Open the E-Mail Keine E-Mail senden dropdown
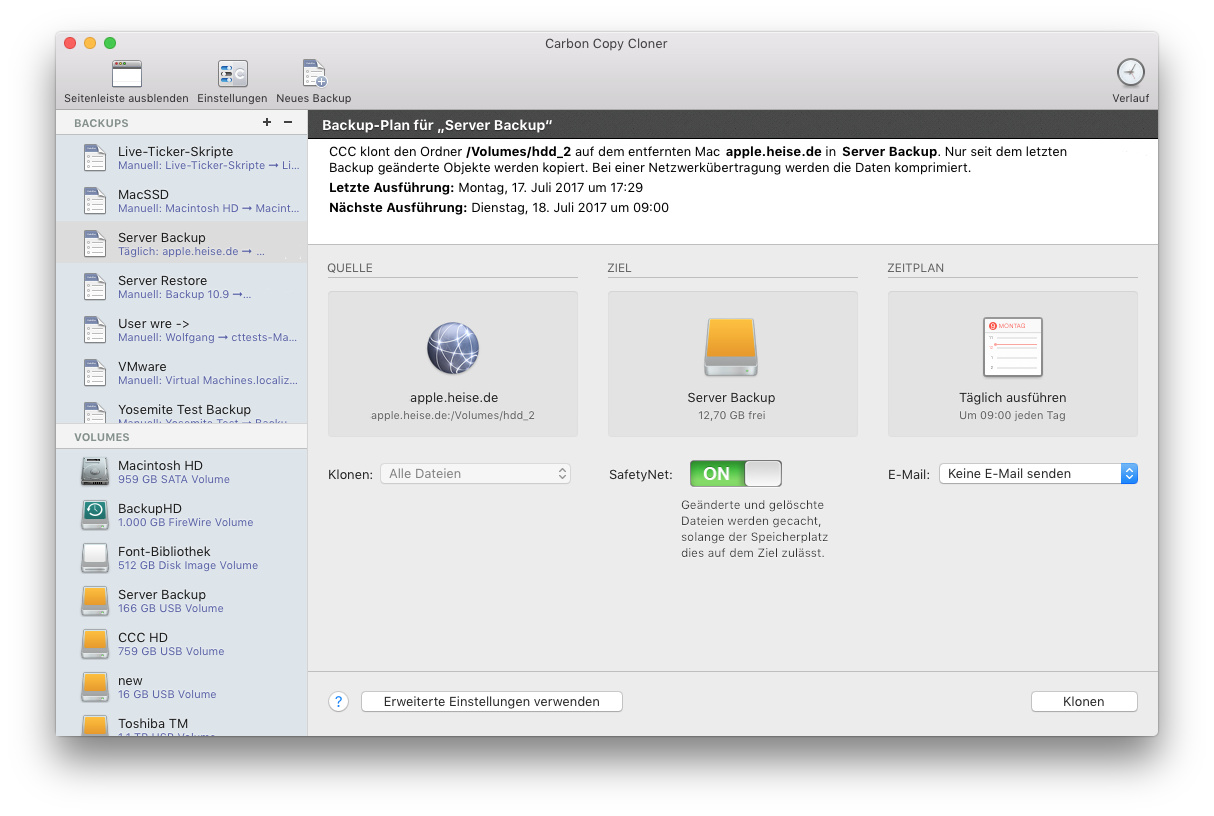 [1037, 474]
